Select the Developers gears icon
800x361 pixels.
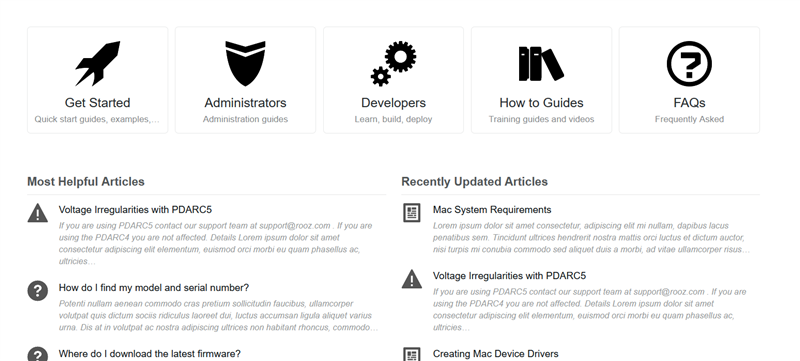tap(393, 63)
